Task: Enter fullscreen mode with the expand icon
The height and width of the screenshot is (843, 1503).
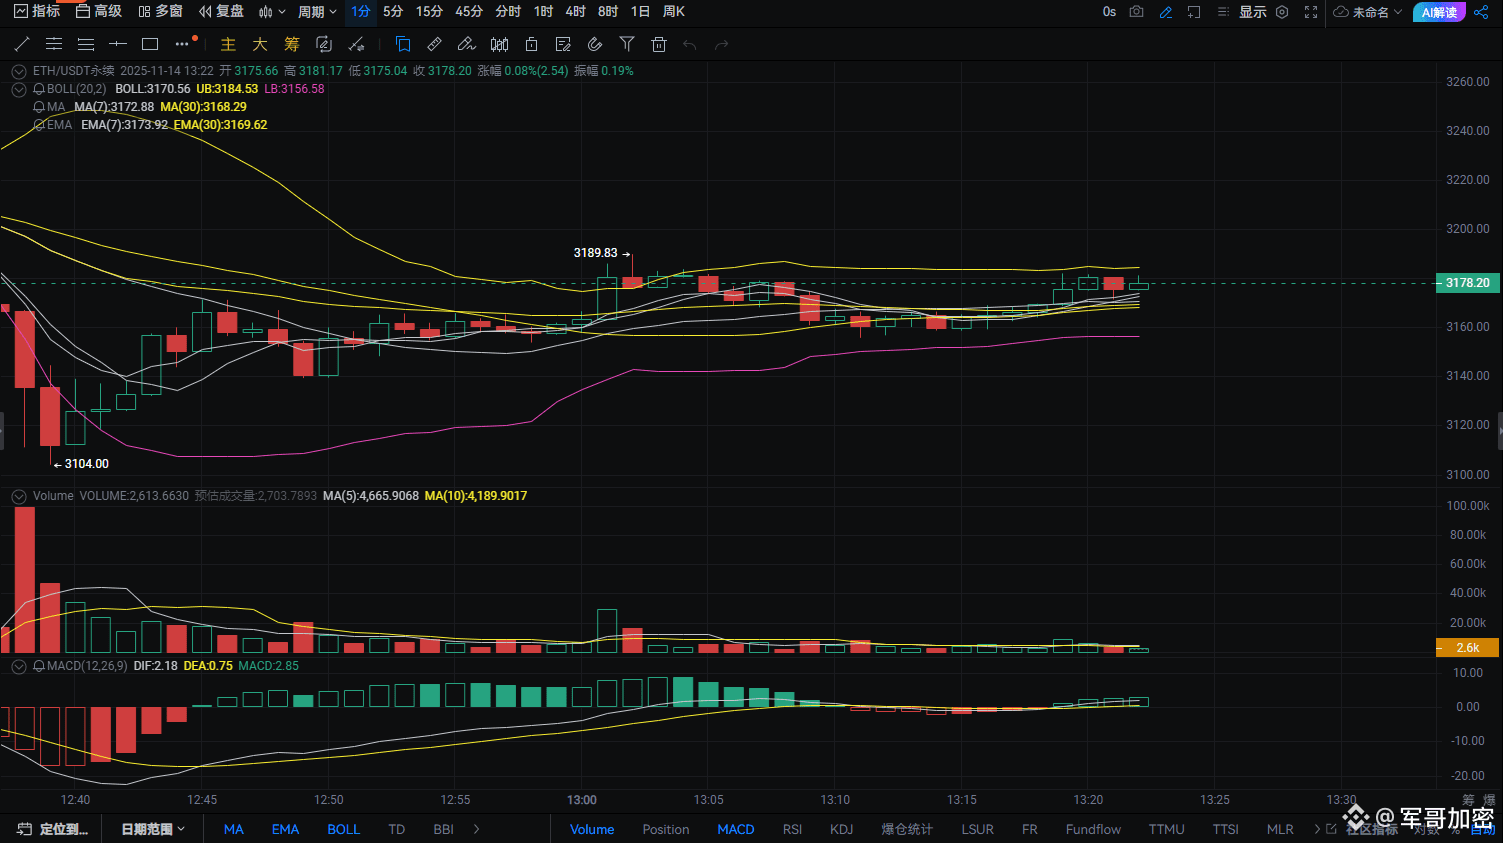Action: (1311, 12)
